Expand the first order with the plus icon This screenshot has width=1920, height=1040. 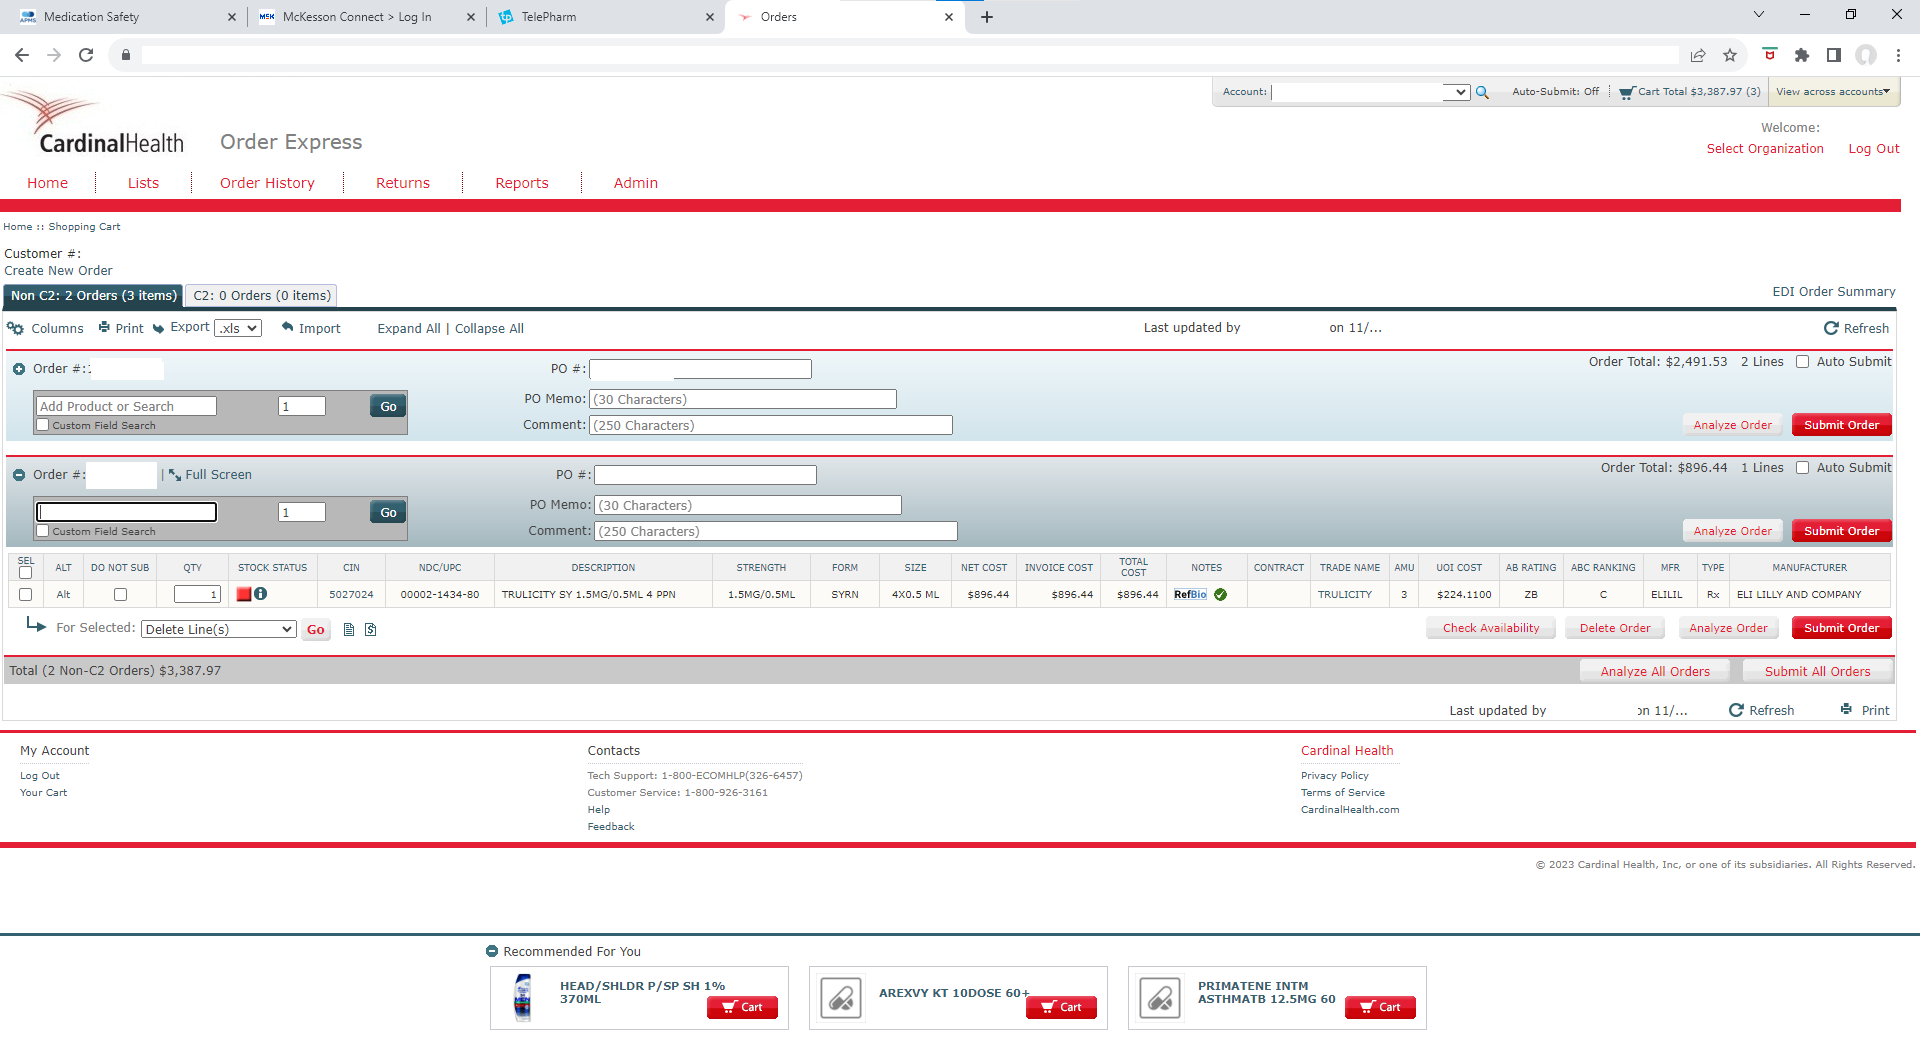(19, 369)
